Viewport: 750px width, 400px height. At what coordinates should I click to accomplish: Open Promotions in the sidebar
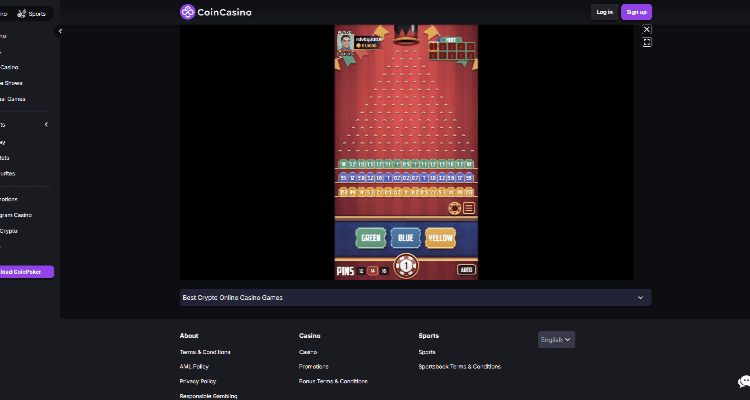point(9,199)
